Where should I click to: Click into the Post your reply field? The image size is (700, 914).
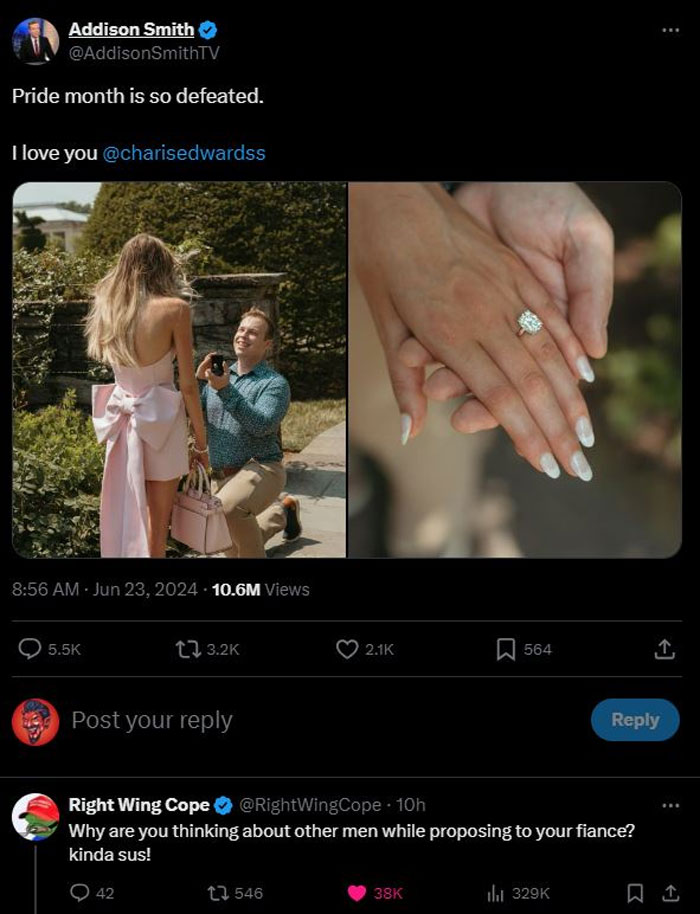[200, 719]
